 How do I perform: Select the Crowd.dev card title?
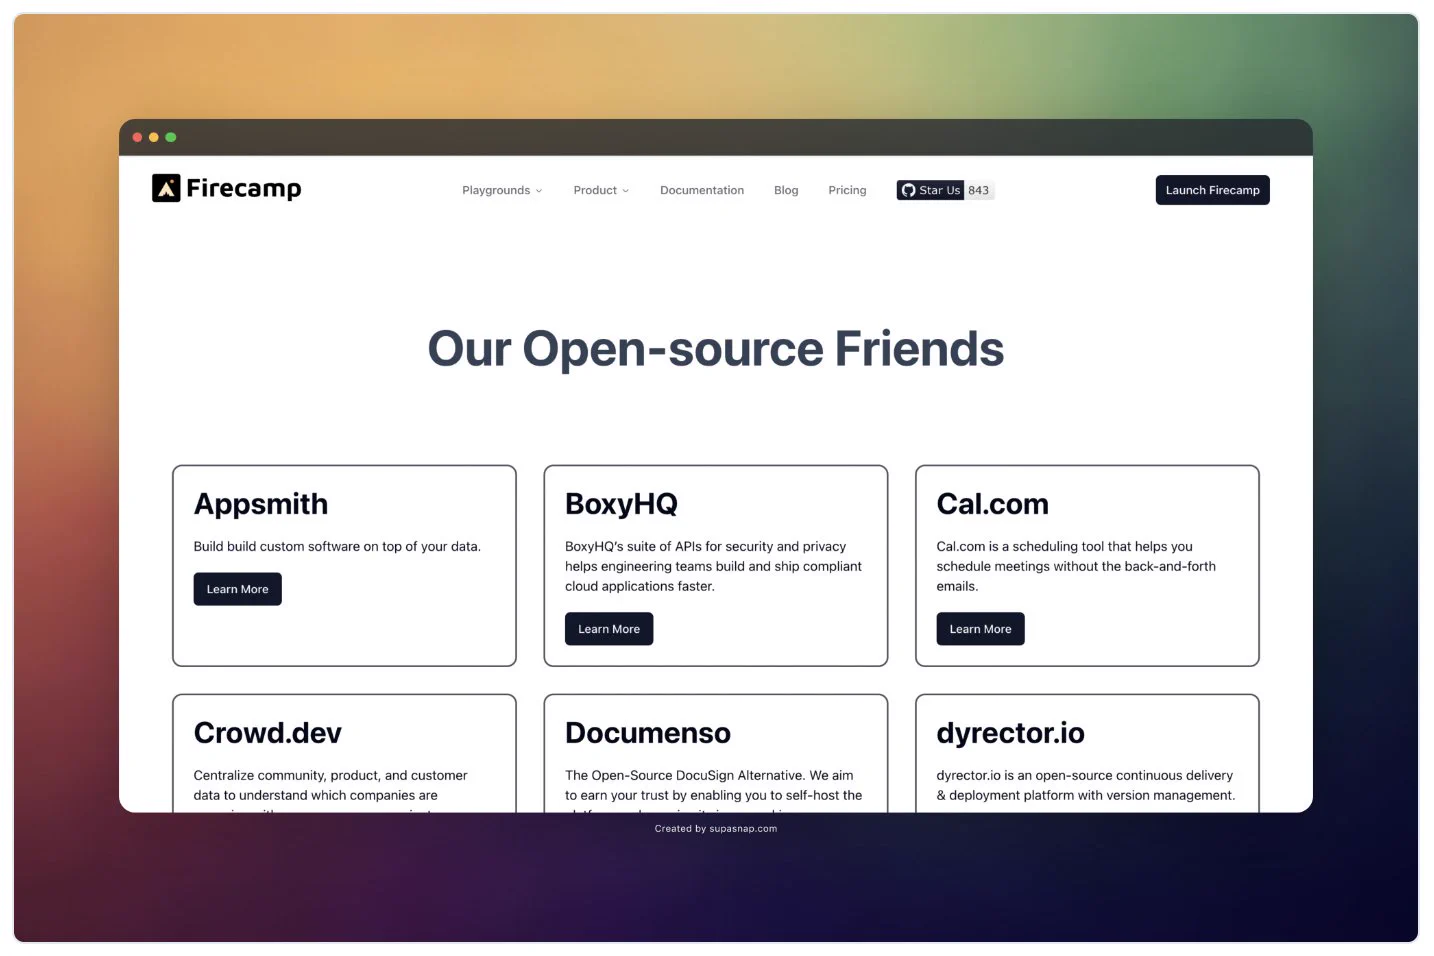coord(268,733)
